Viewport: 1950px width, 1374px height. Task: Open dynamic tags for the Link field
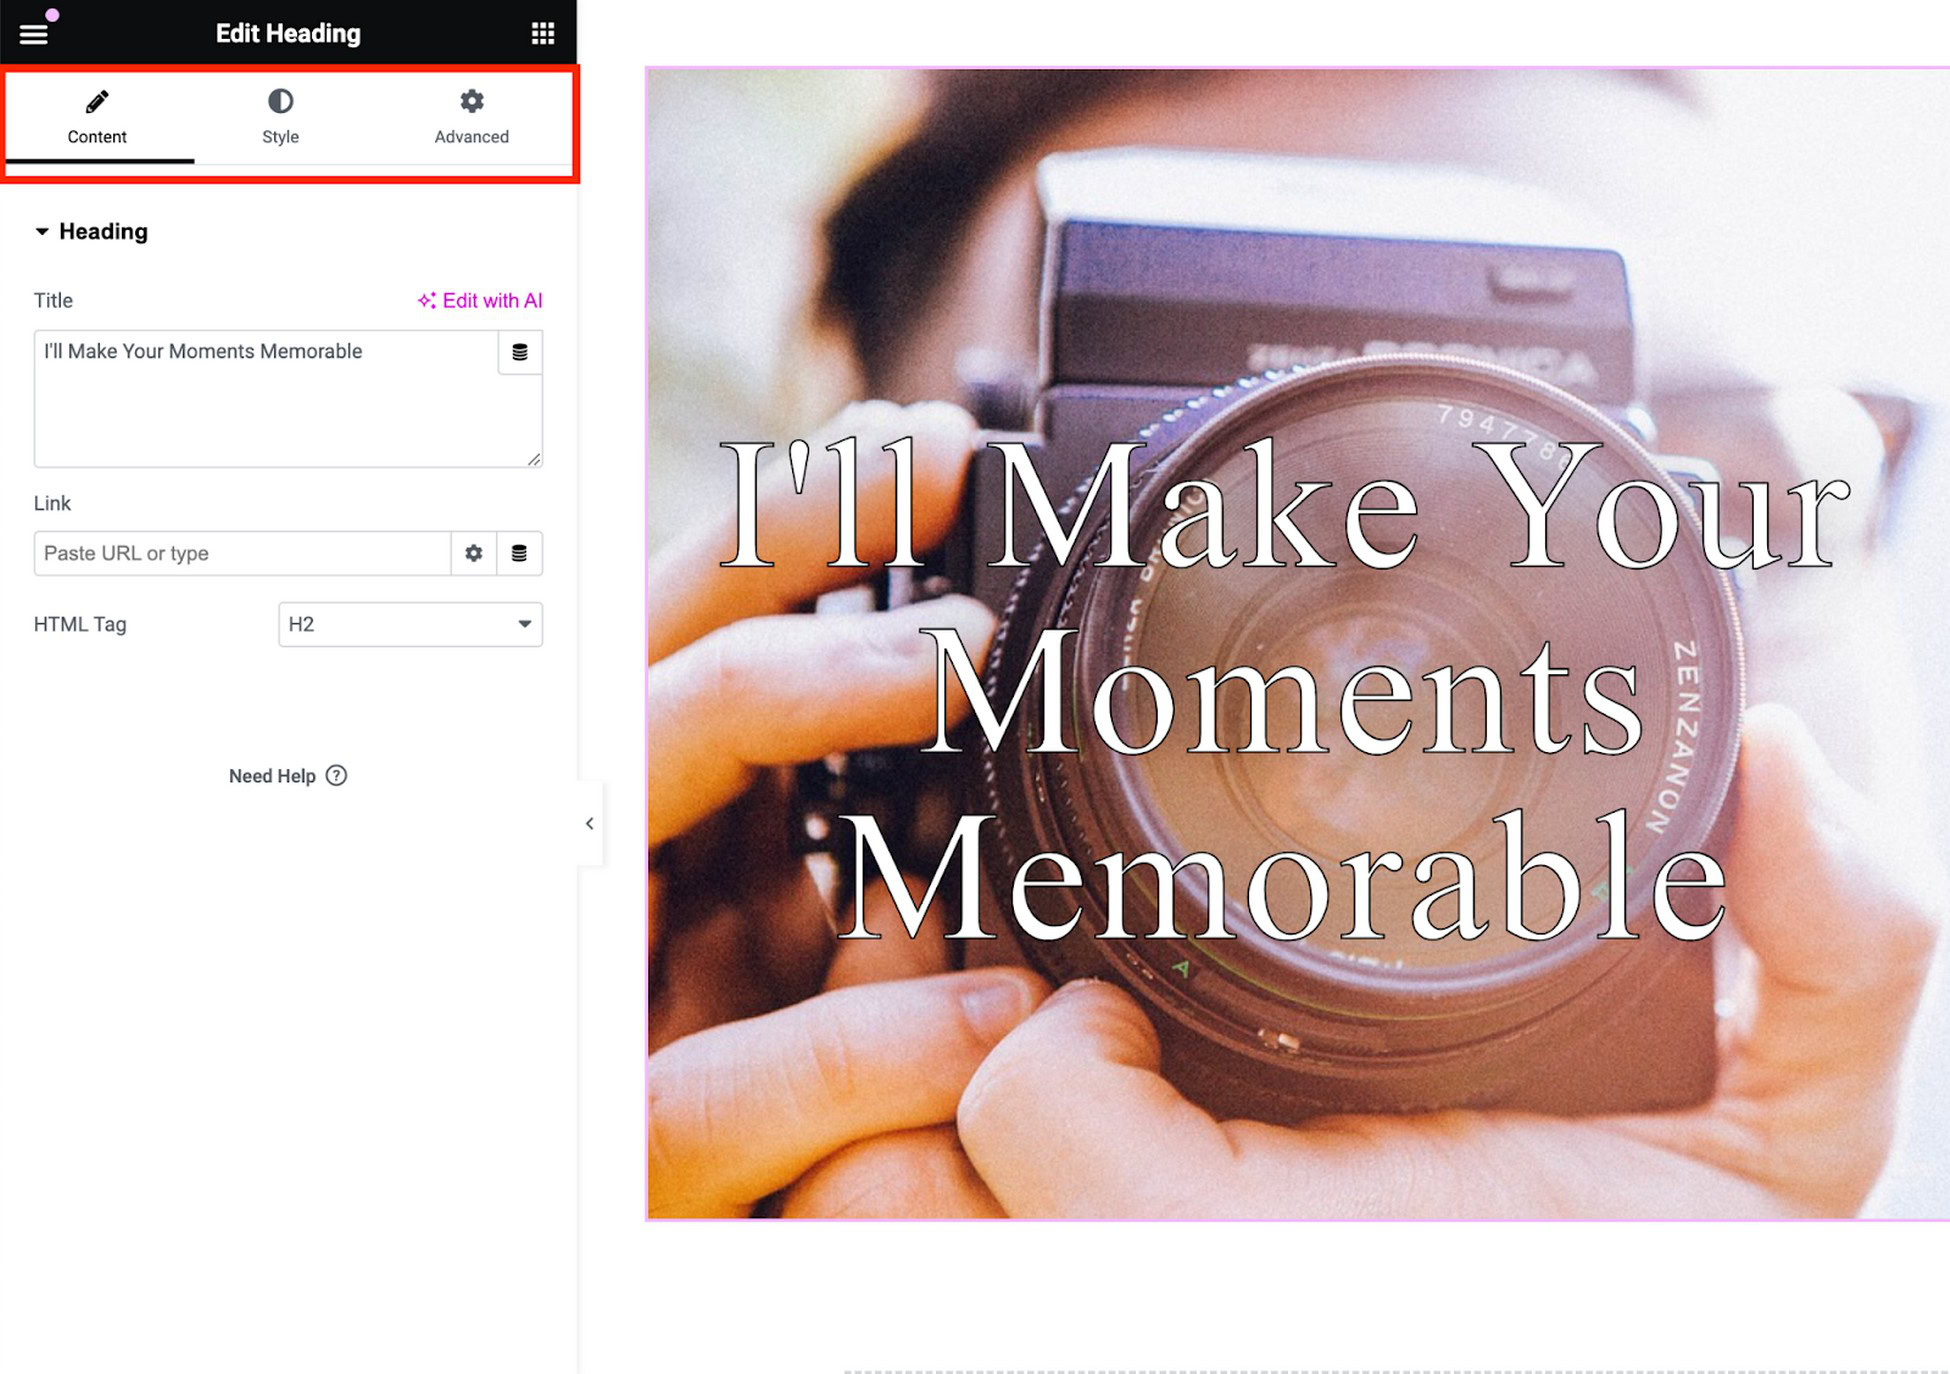[520, 553]
